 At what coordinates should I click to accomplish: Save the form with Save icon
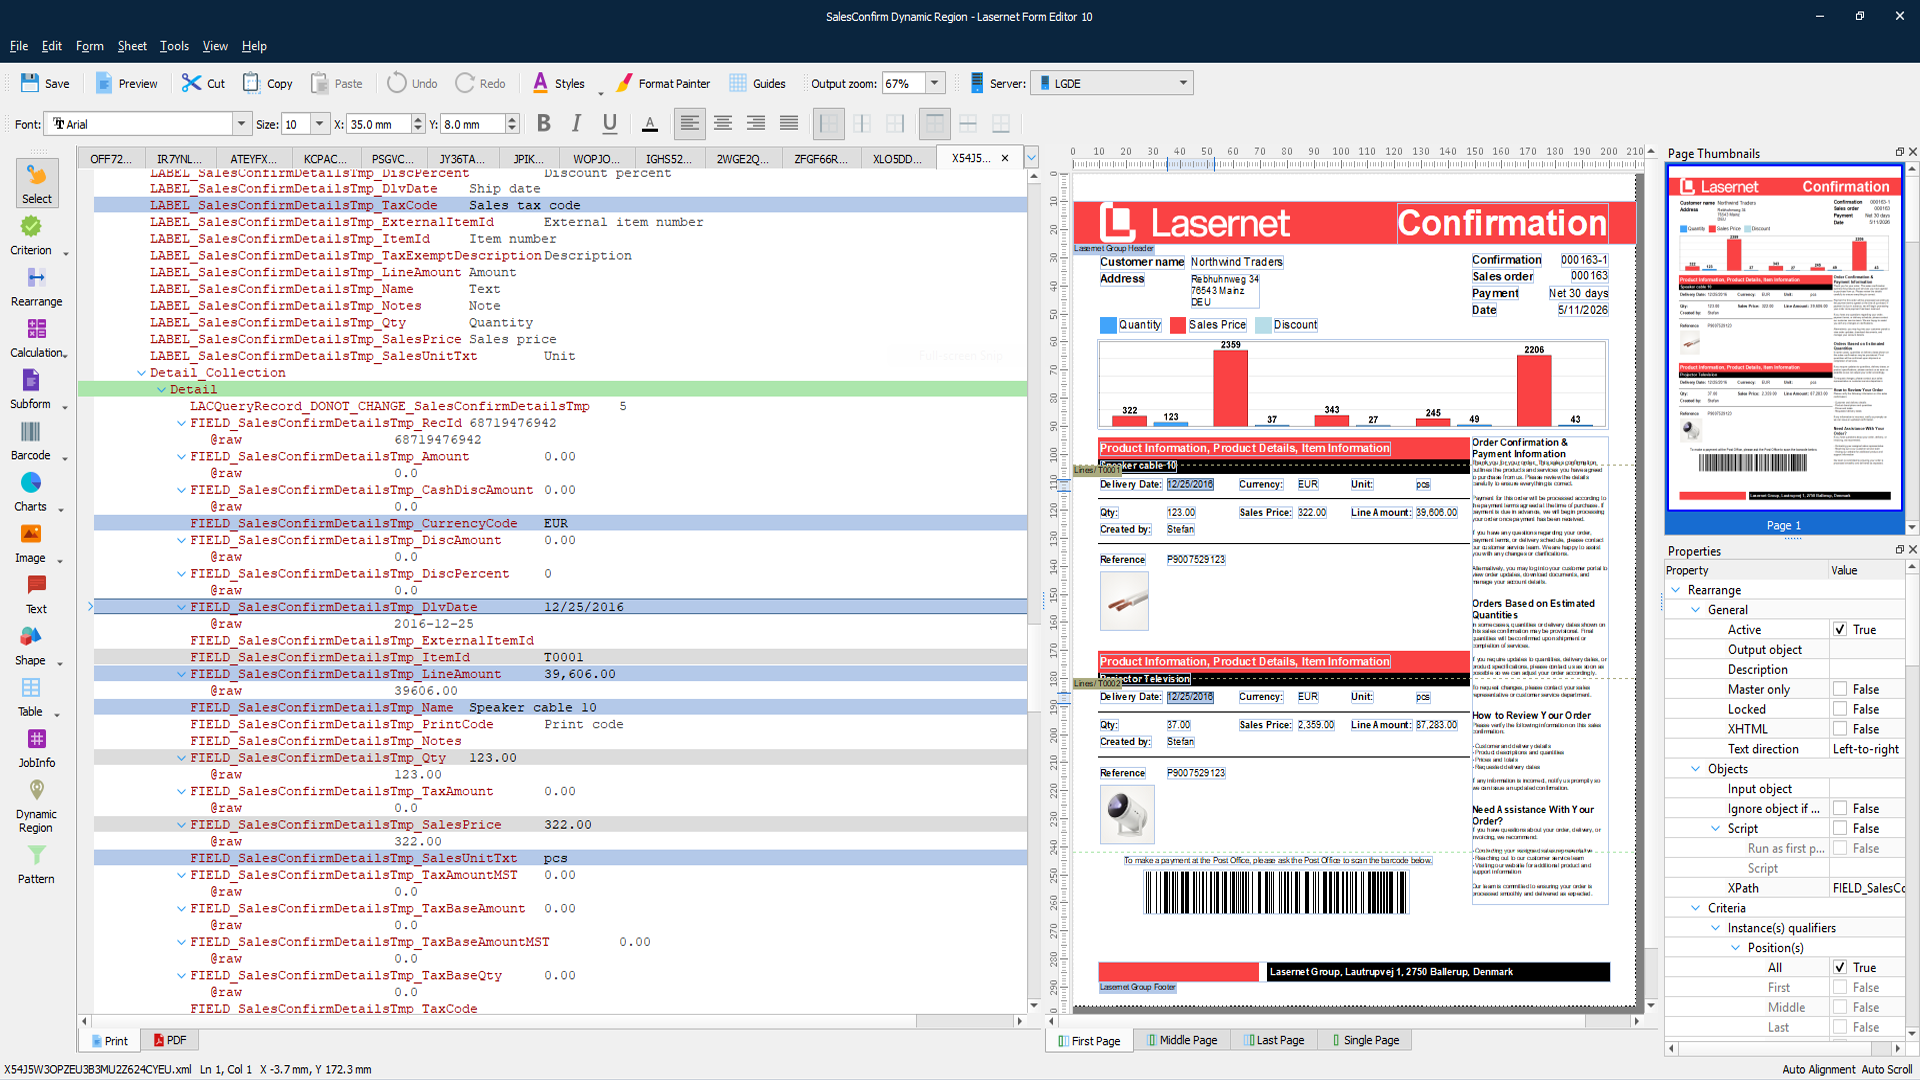[x=45, y=84]
